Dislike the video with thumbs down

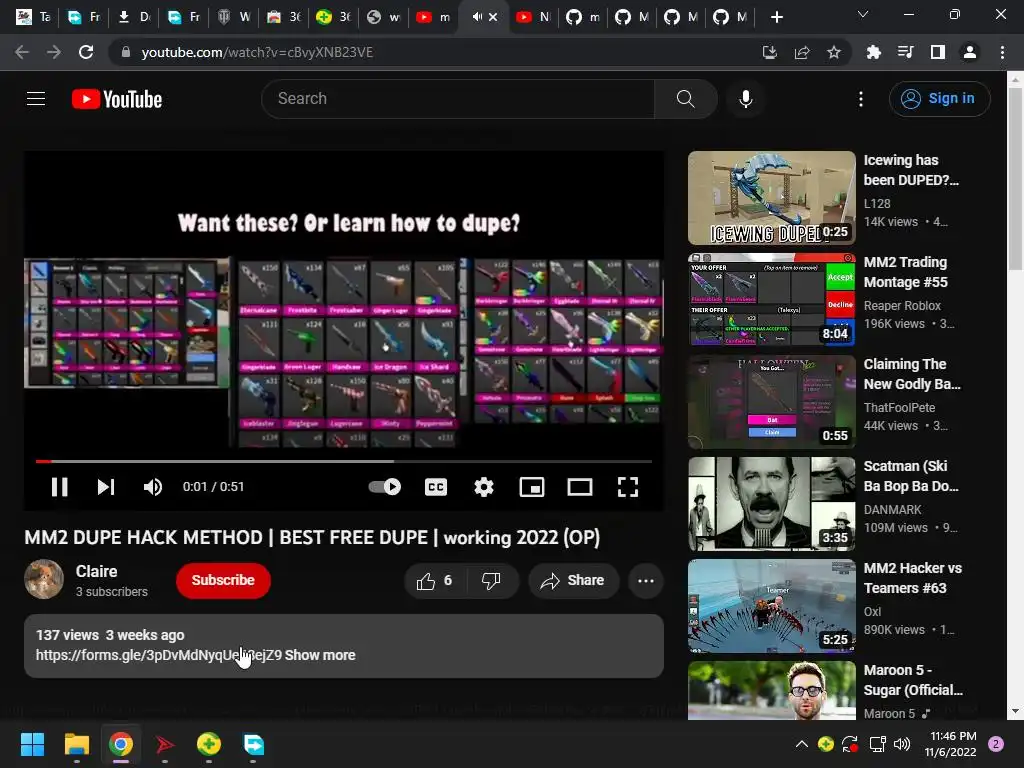(492, 581)
